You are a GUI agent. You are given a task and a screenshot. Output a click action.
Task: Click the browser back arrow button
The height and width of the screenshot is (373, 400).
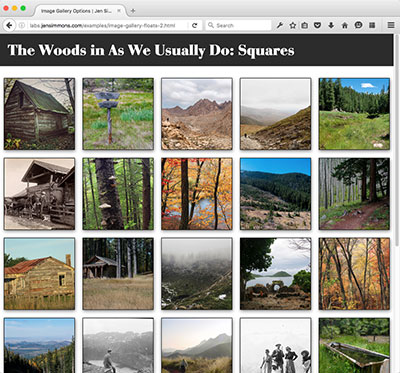click(9, 25)
